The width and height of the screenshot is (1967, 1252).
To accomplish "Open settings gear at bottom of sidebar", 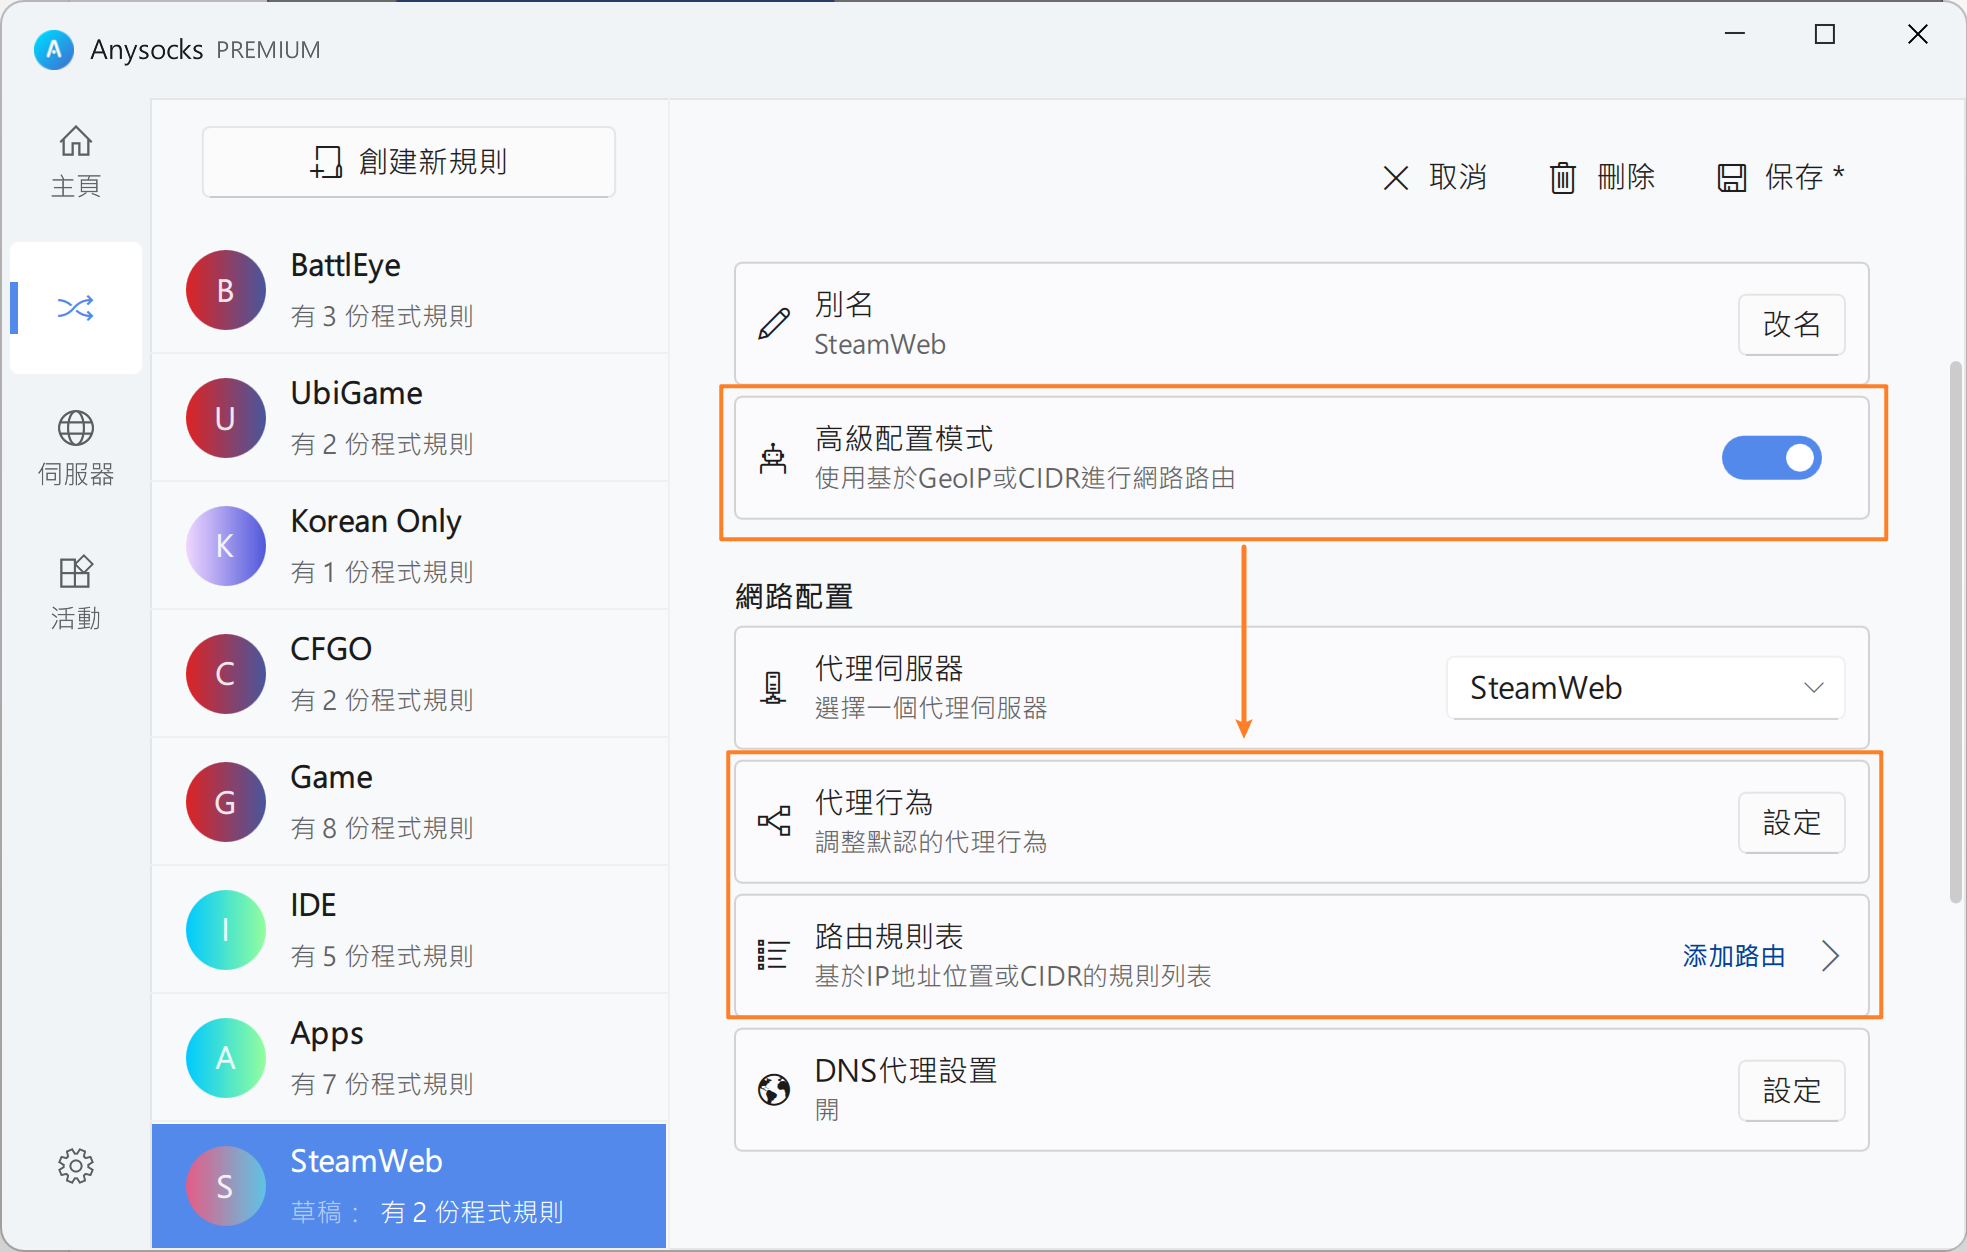I will click(75, 1165).
